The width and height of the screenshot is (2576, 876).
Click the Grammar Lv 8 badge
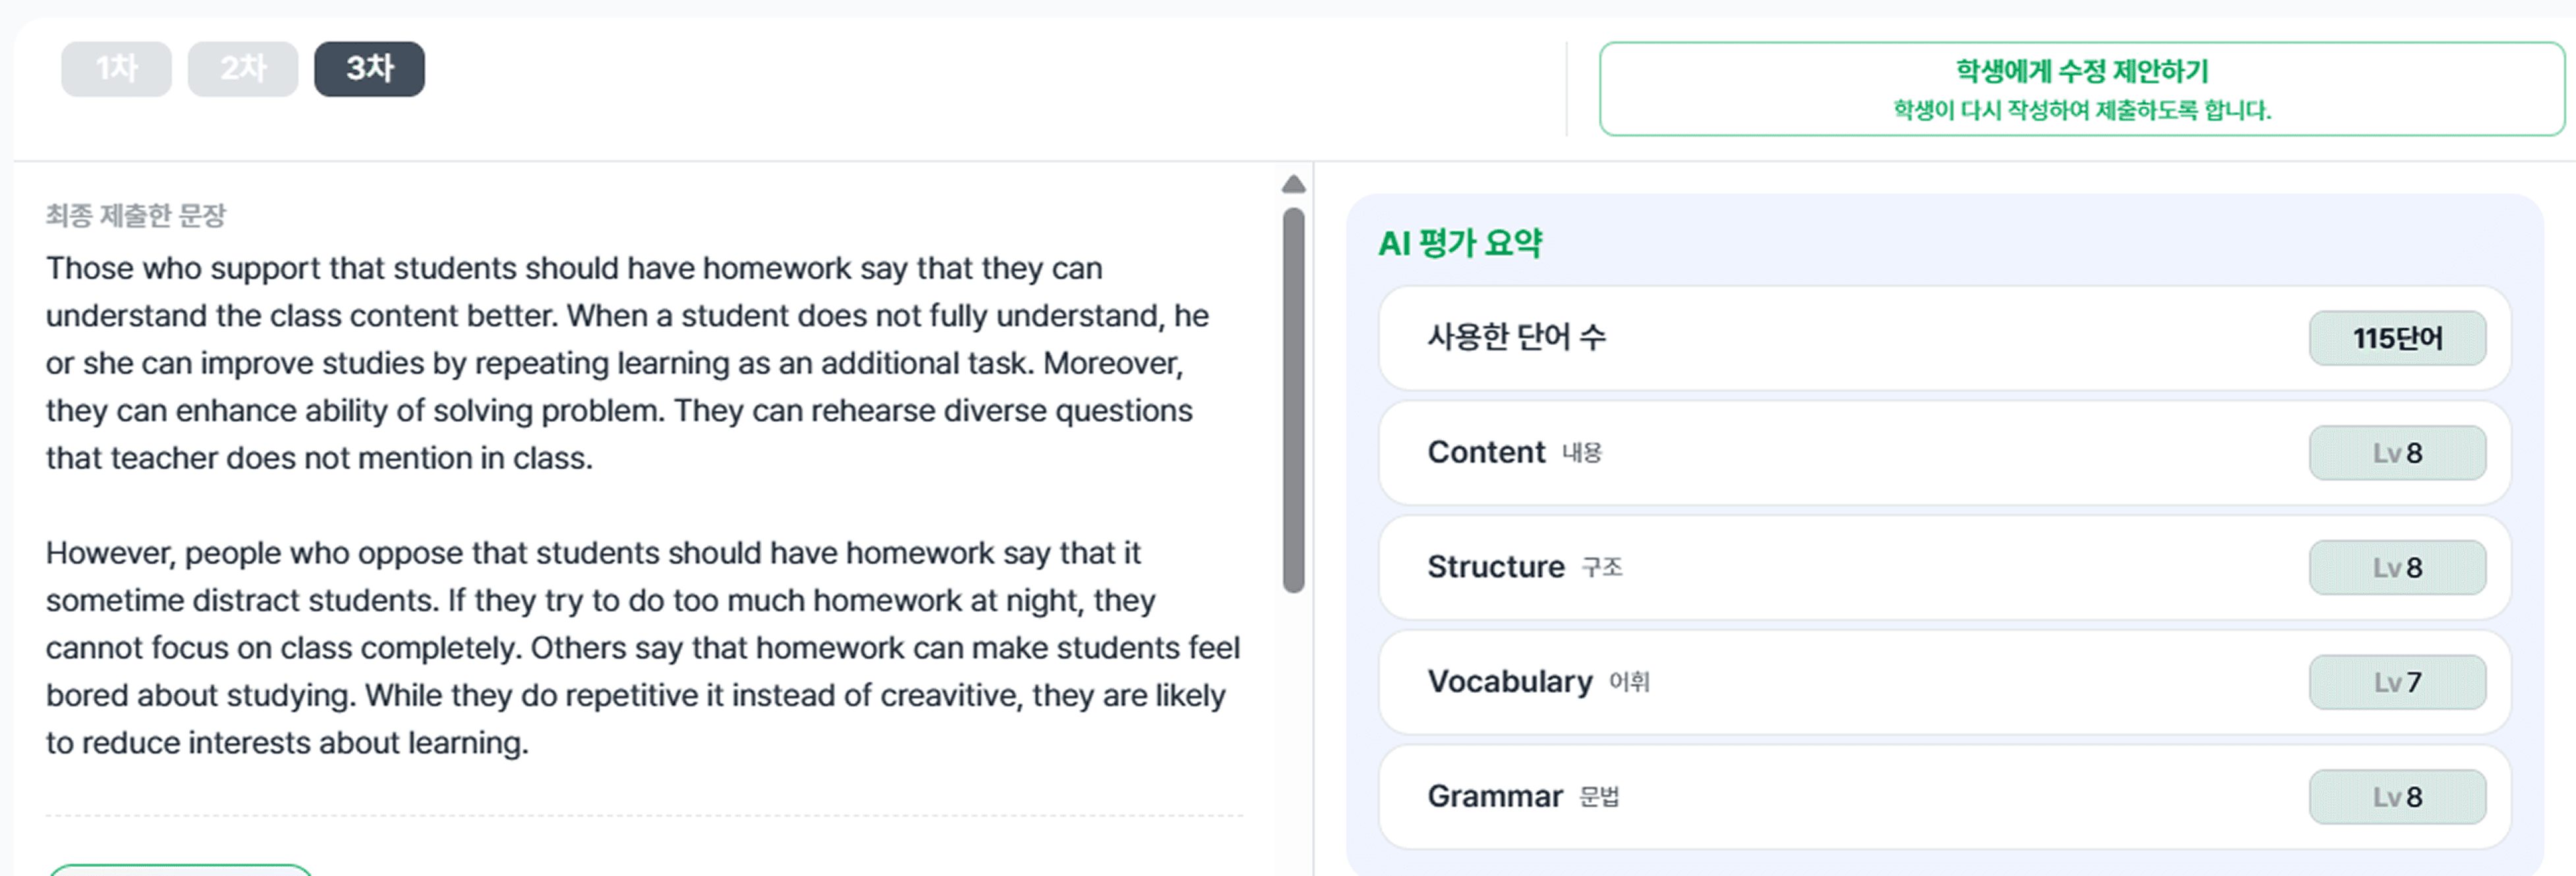[x=2396, y=797]
